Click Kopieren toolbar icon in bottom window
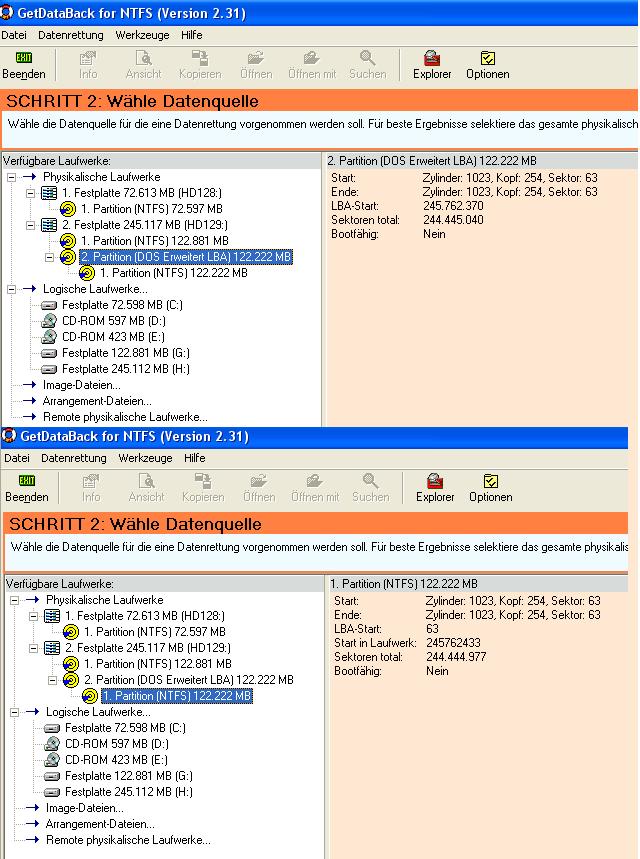640x859 pixels. click(203, 481)
